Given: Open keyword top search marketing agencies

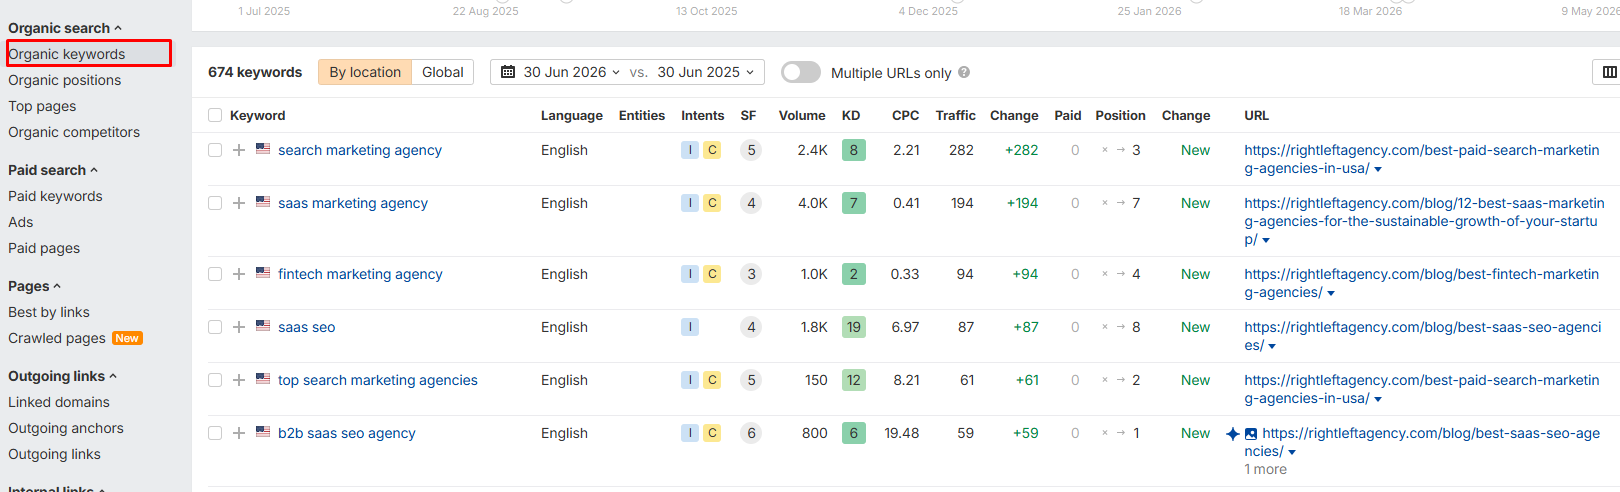Looking at the screenshot, I should pyautogui.click(x=378, y=380).
